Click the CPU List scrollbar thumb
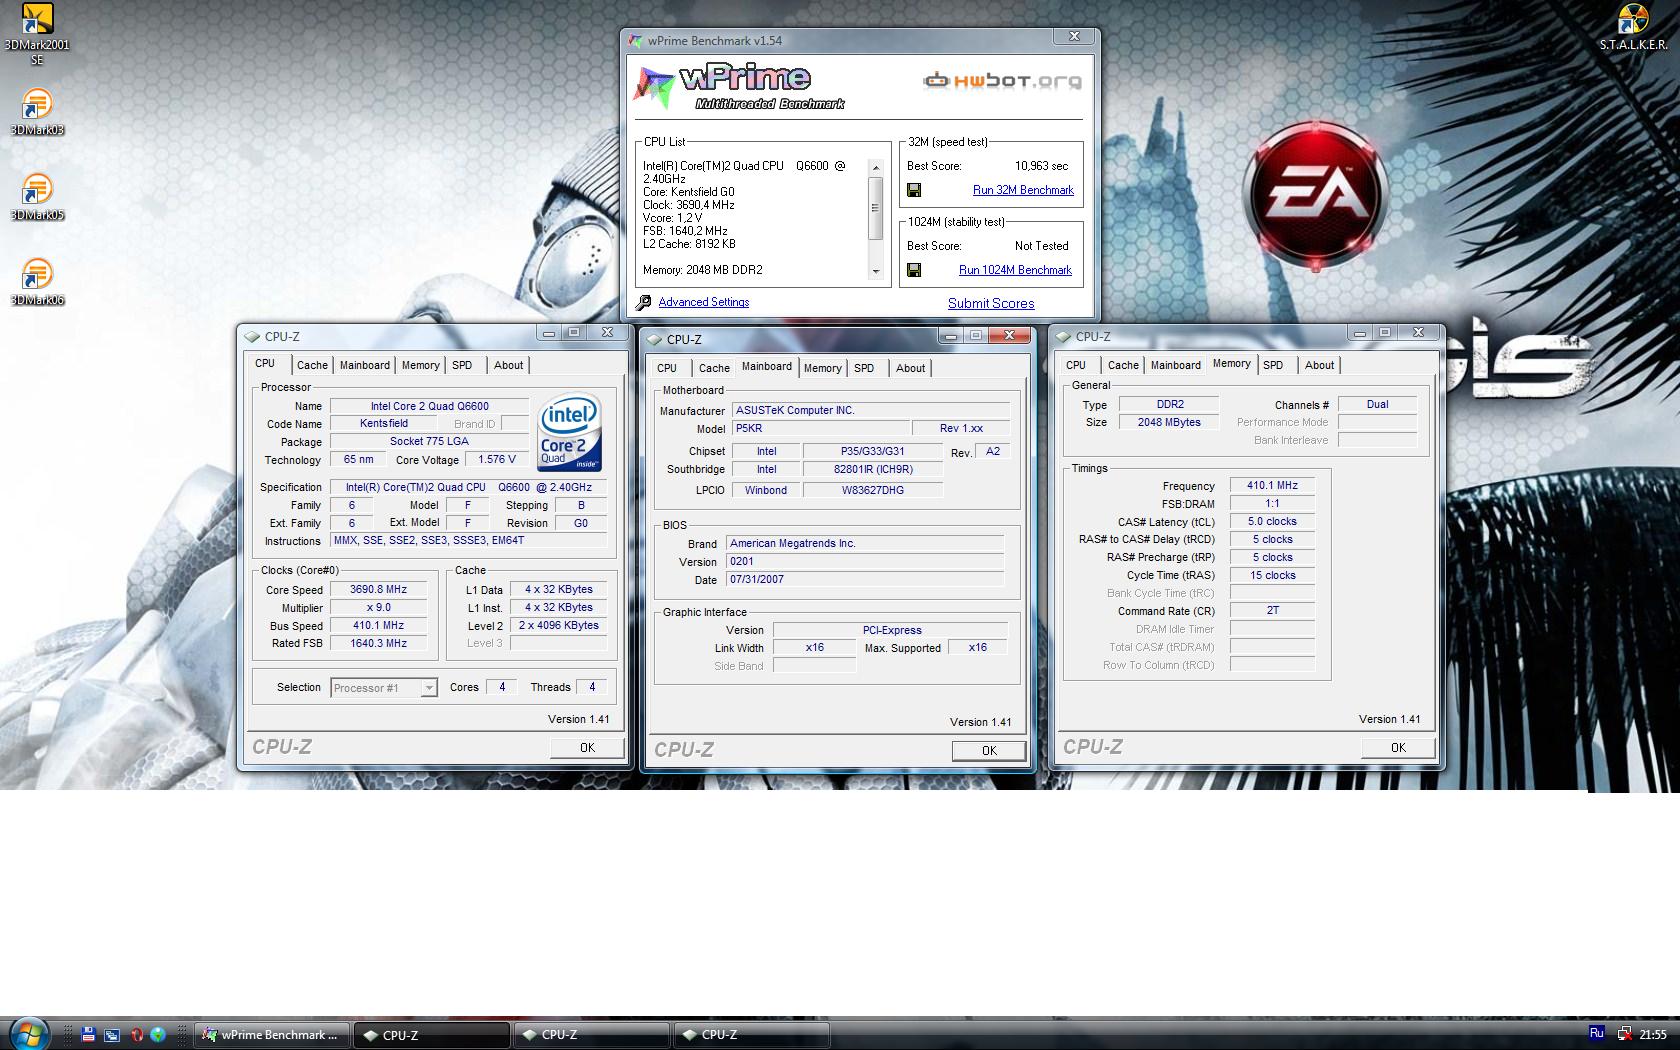Image resolution: width=1680 pixels, height=1050 pixels. 876,208
